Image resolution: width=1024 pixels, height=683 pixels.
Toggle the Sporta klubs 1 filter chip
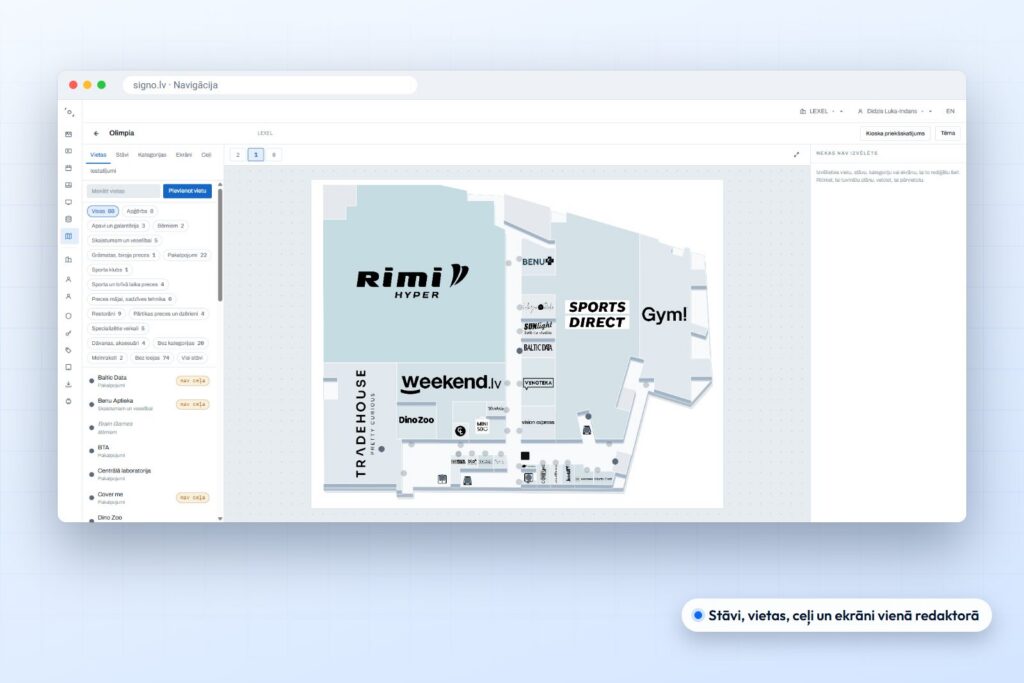click(110, 270)
